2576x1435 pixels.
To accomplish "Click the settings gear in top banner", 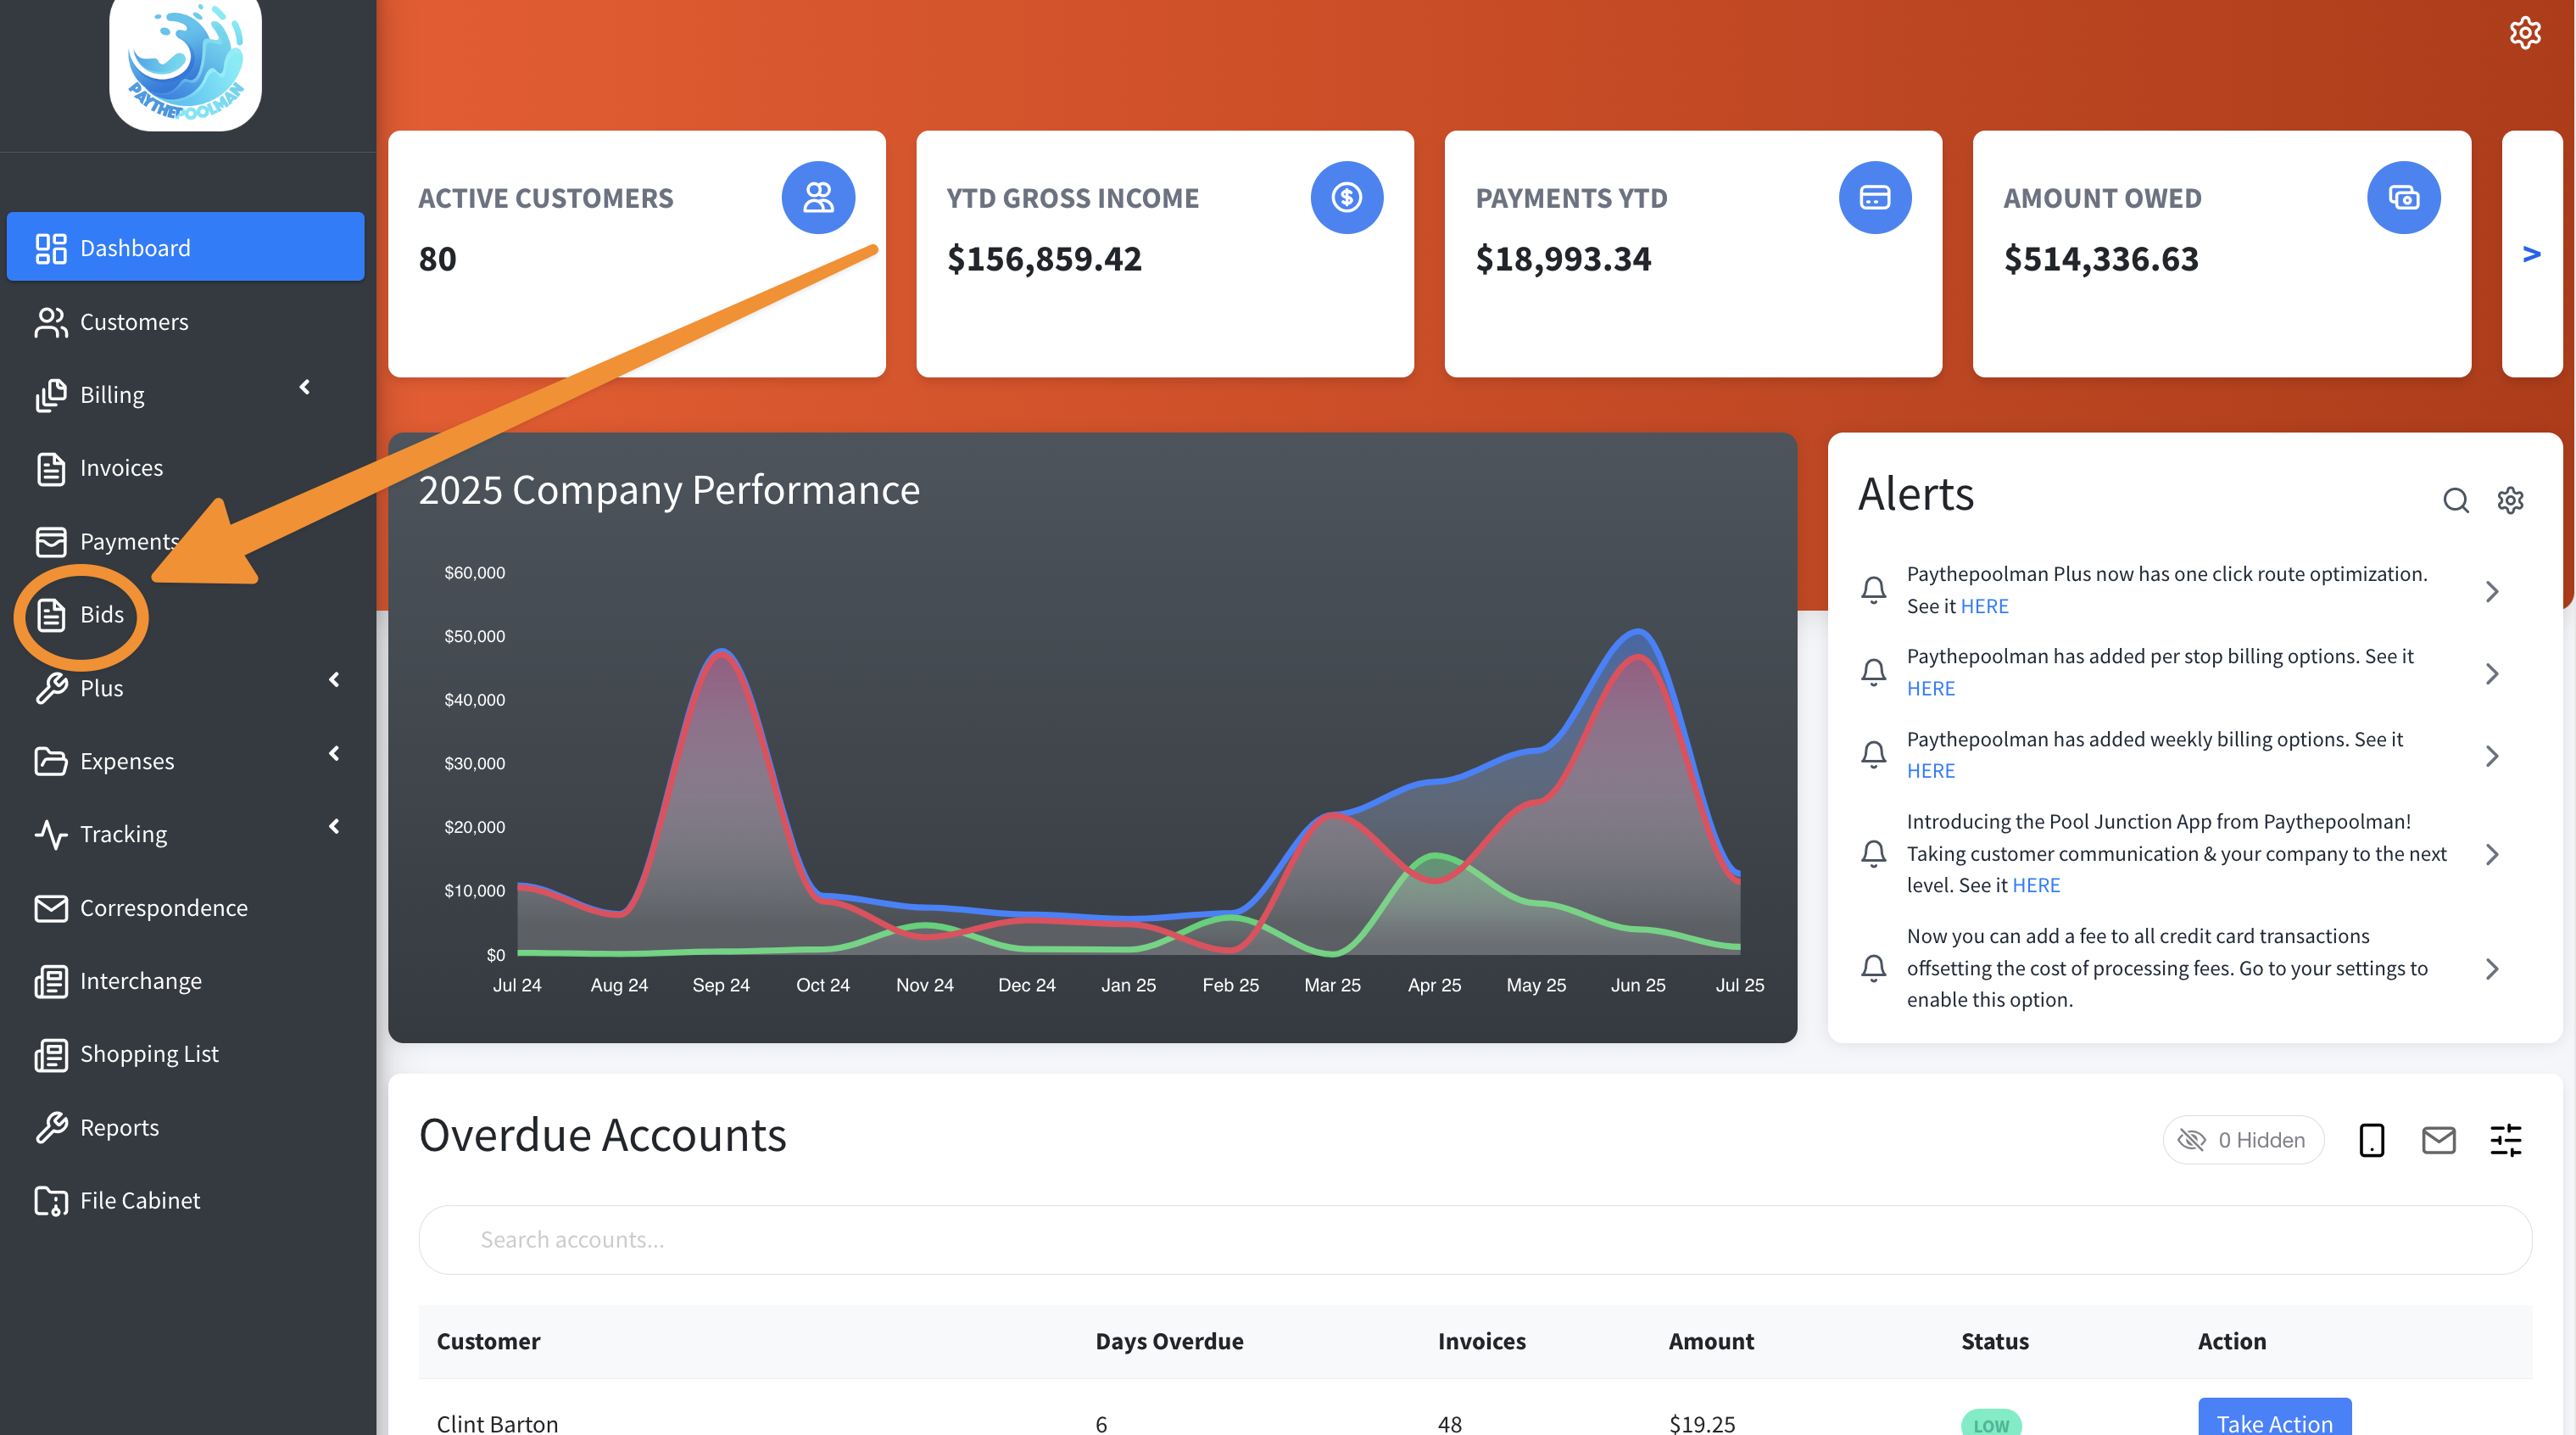I will coord(2524,33).
